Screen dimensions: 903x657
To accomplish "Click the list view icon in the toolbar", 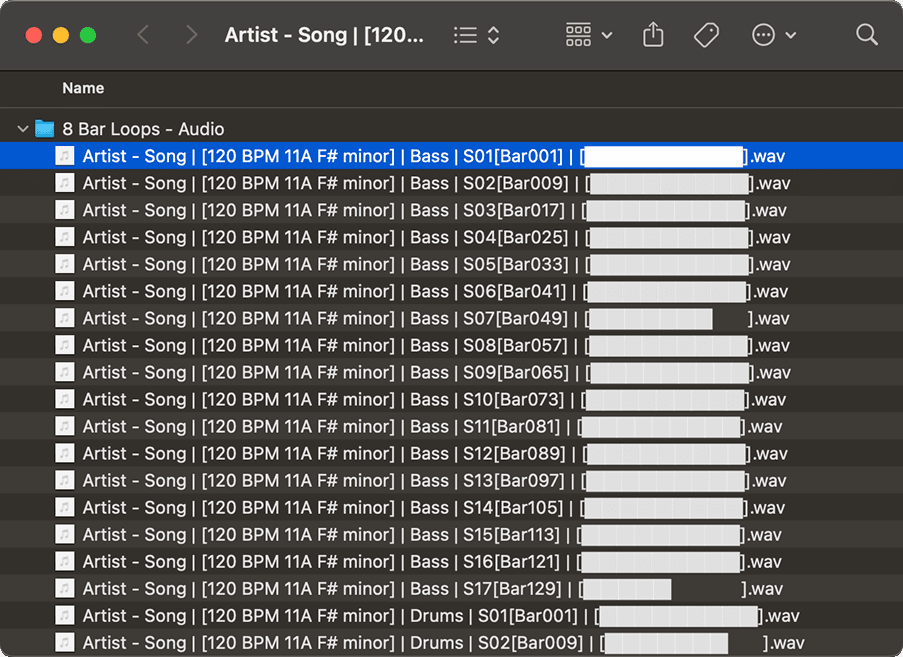I will point(464,34).
